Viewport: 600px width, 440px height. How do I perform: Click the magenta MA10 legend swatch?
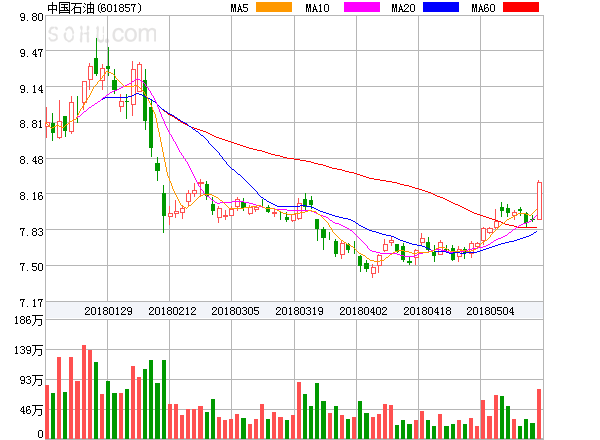pos(362,7)
